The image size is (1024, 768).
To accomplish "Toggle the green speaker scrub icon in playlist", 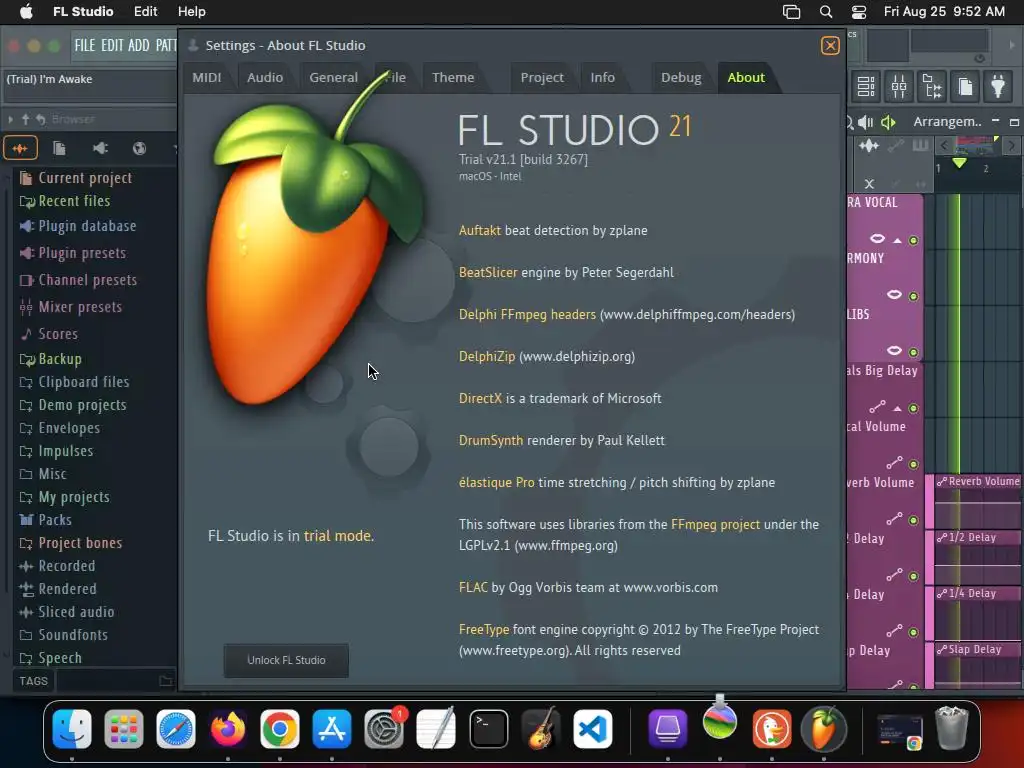I will coord(888,122).
